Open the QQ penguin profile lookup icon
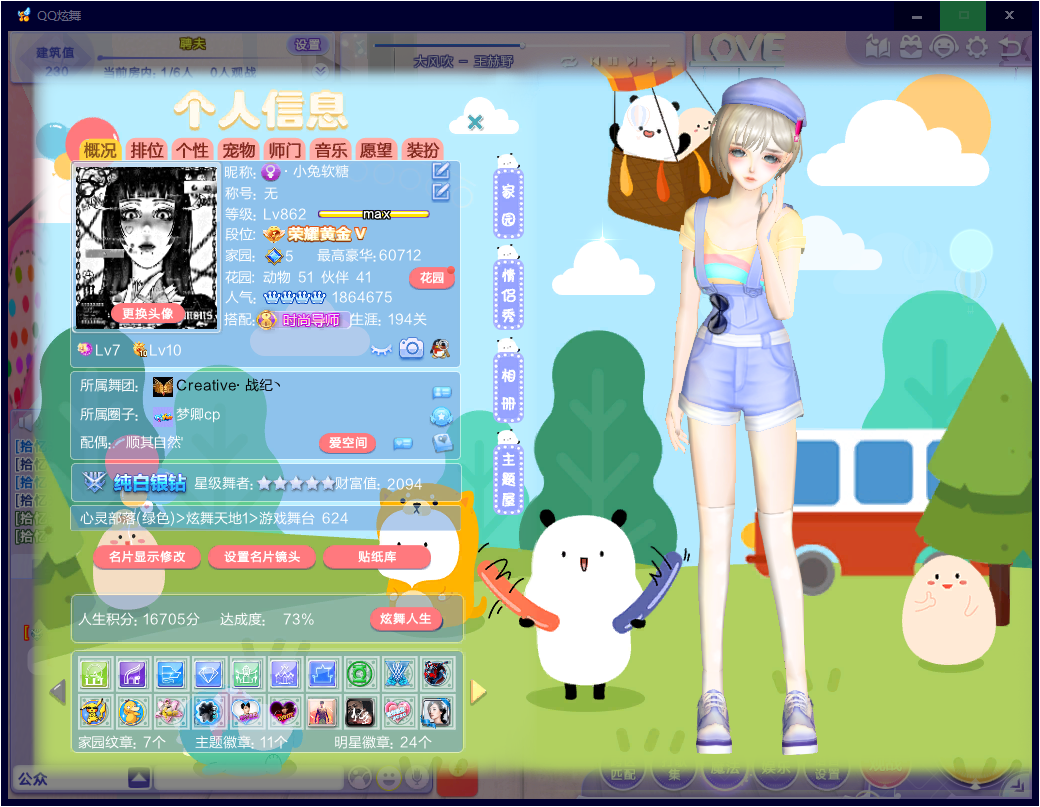The height and width of the screenshot is (807, 1040). (440, 348)
